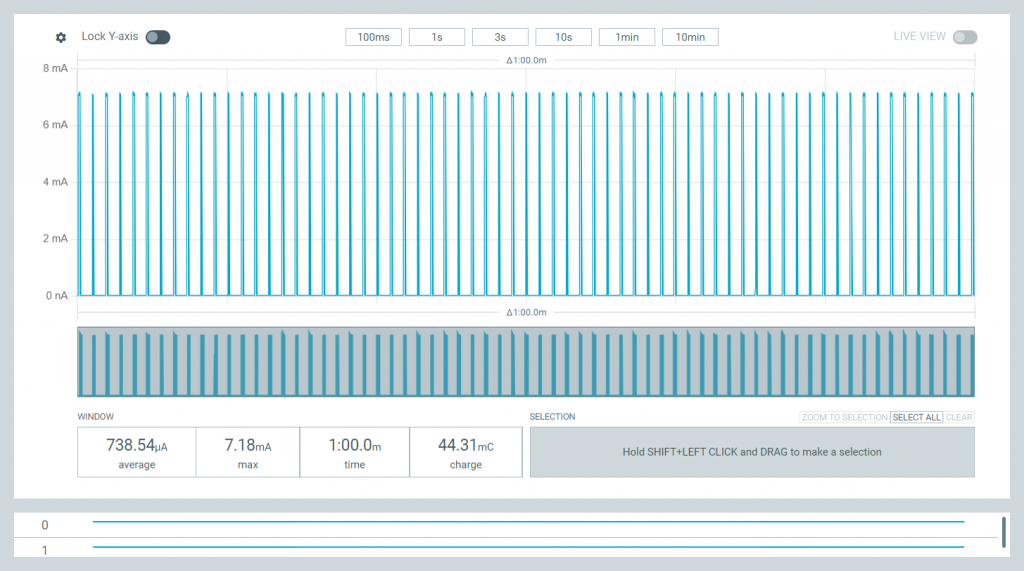Click the digital channels vertical scrollbar
Screen dimensions: 1024x571
click(x=1004, y=532)
